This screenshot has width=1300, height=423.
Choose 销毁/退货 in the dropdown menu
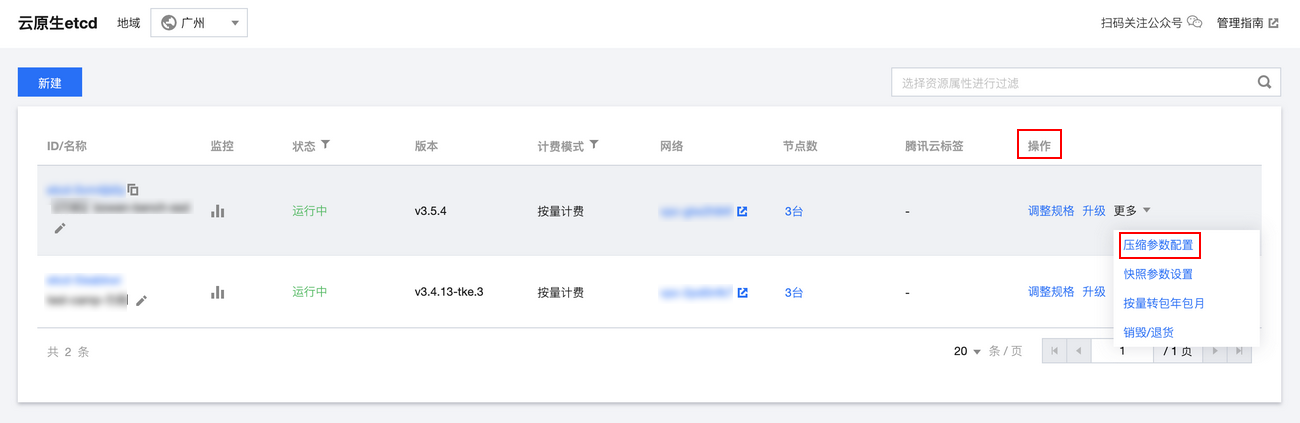coord(1148,332)
